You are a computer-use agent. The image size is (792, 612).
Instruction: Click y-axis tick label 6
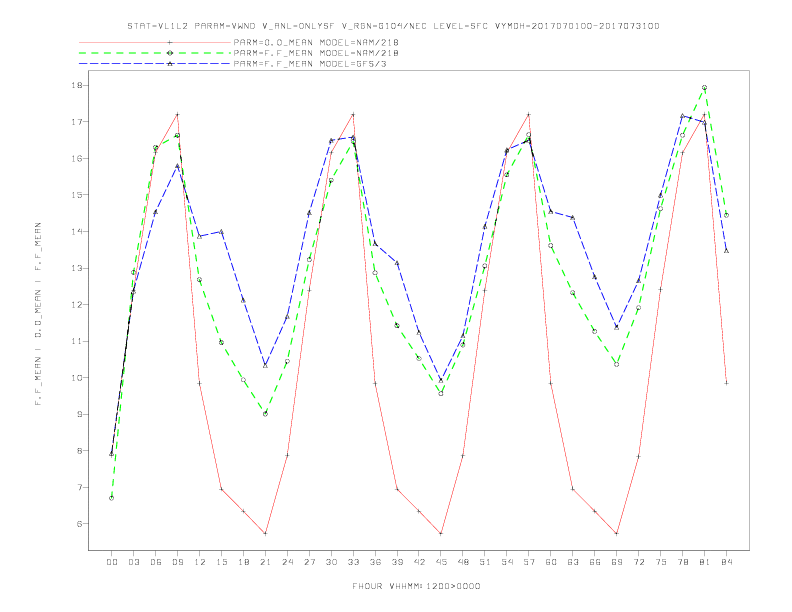(80, 524)
